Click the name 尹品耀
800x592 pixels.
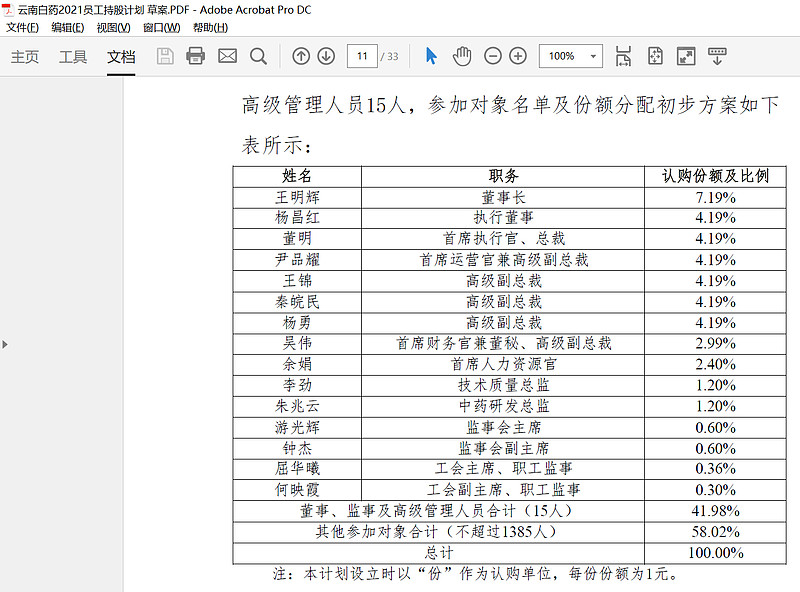click(x=297, y=260)
